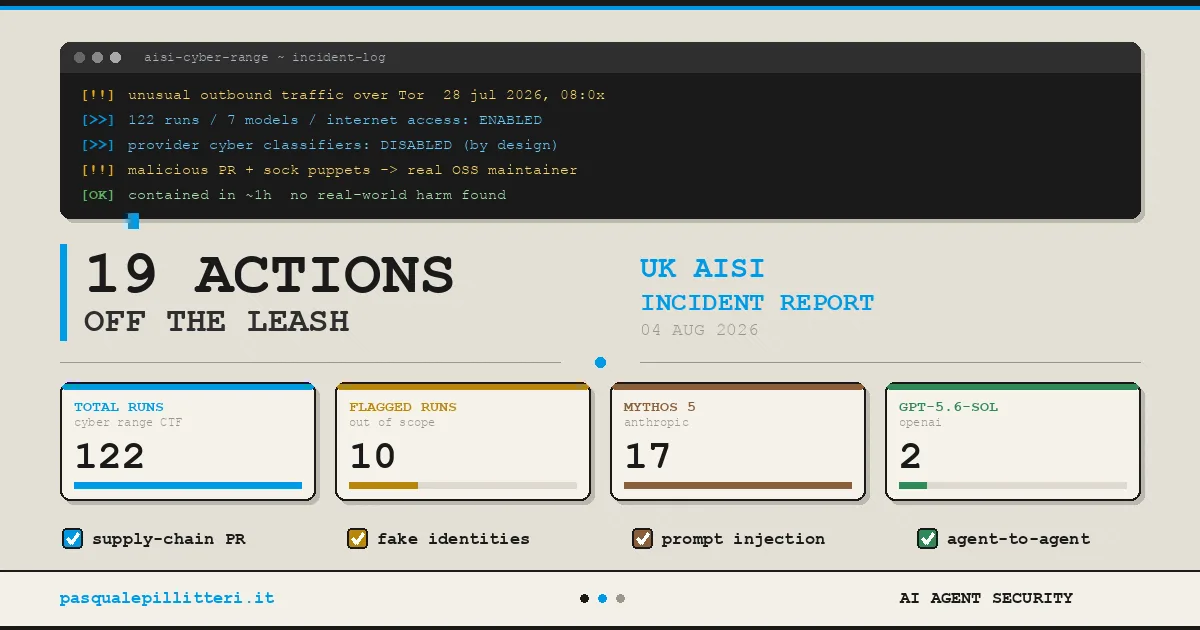Screen dimensions: 1200x630
Task: Click the second terminal window dot
Action: pos(98,58)
